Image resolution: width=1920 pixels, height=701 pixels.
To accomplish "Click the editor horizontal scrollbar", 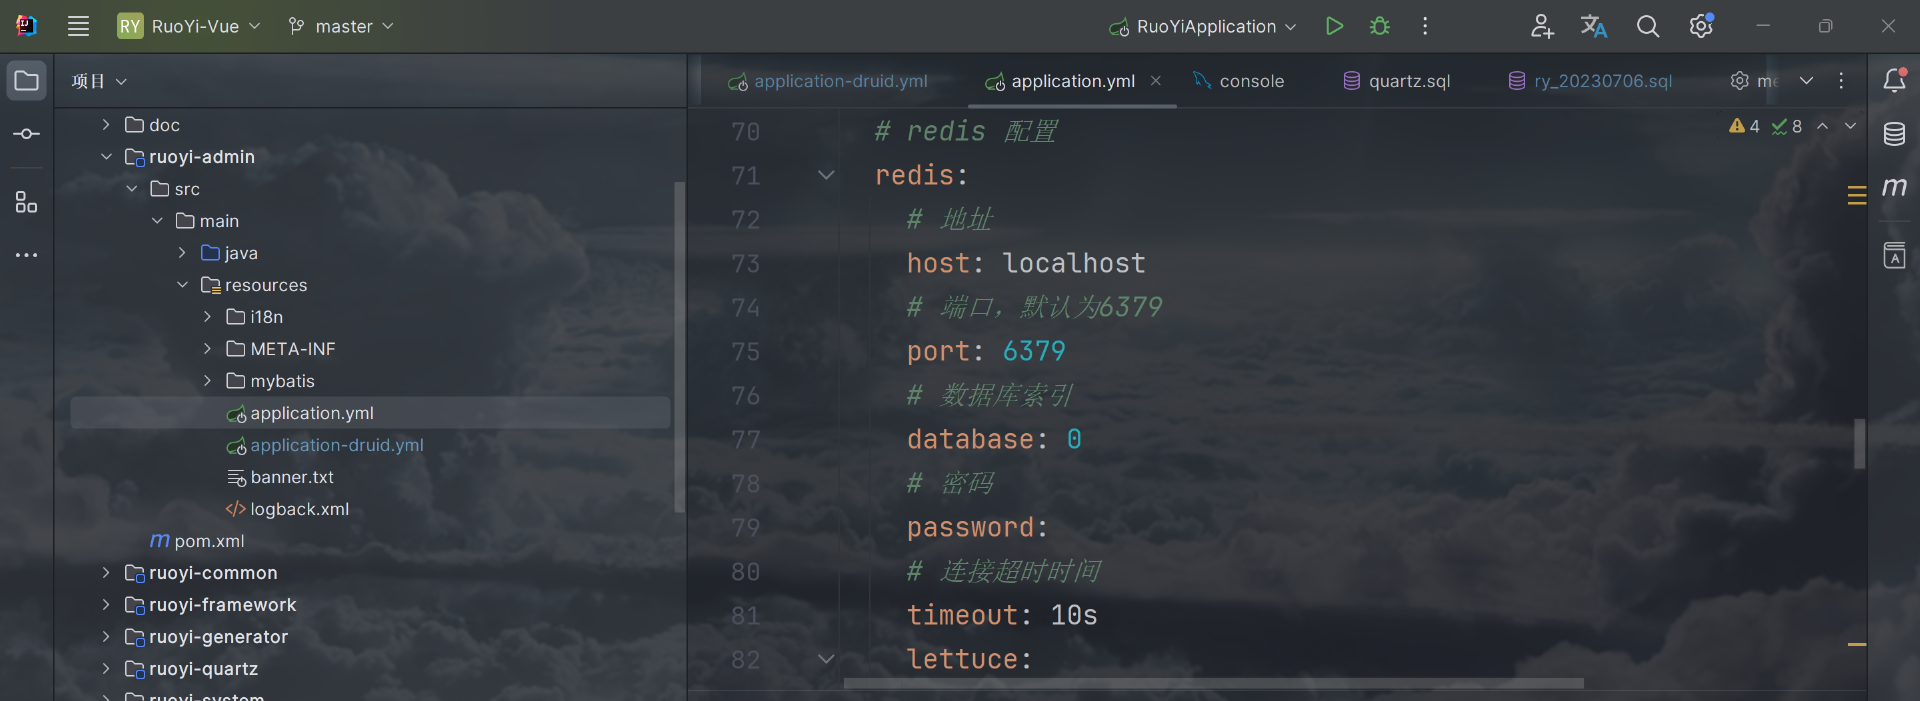I will pos(1213,684).
